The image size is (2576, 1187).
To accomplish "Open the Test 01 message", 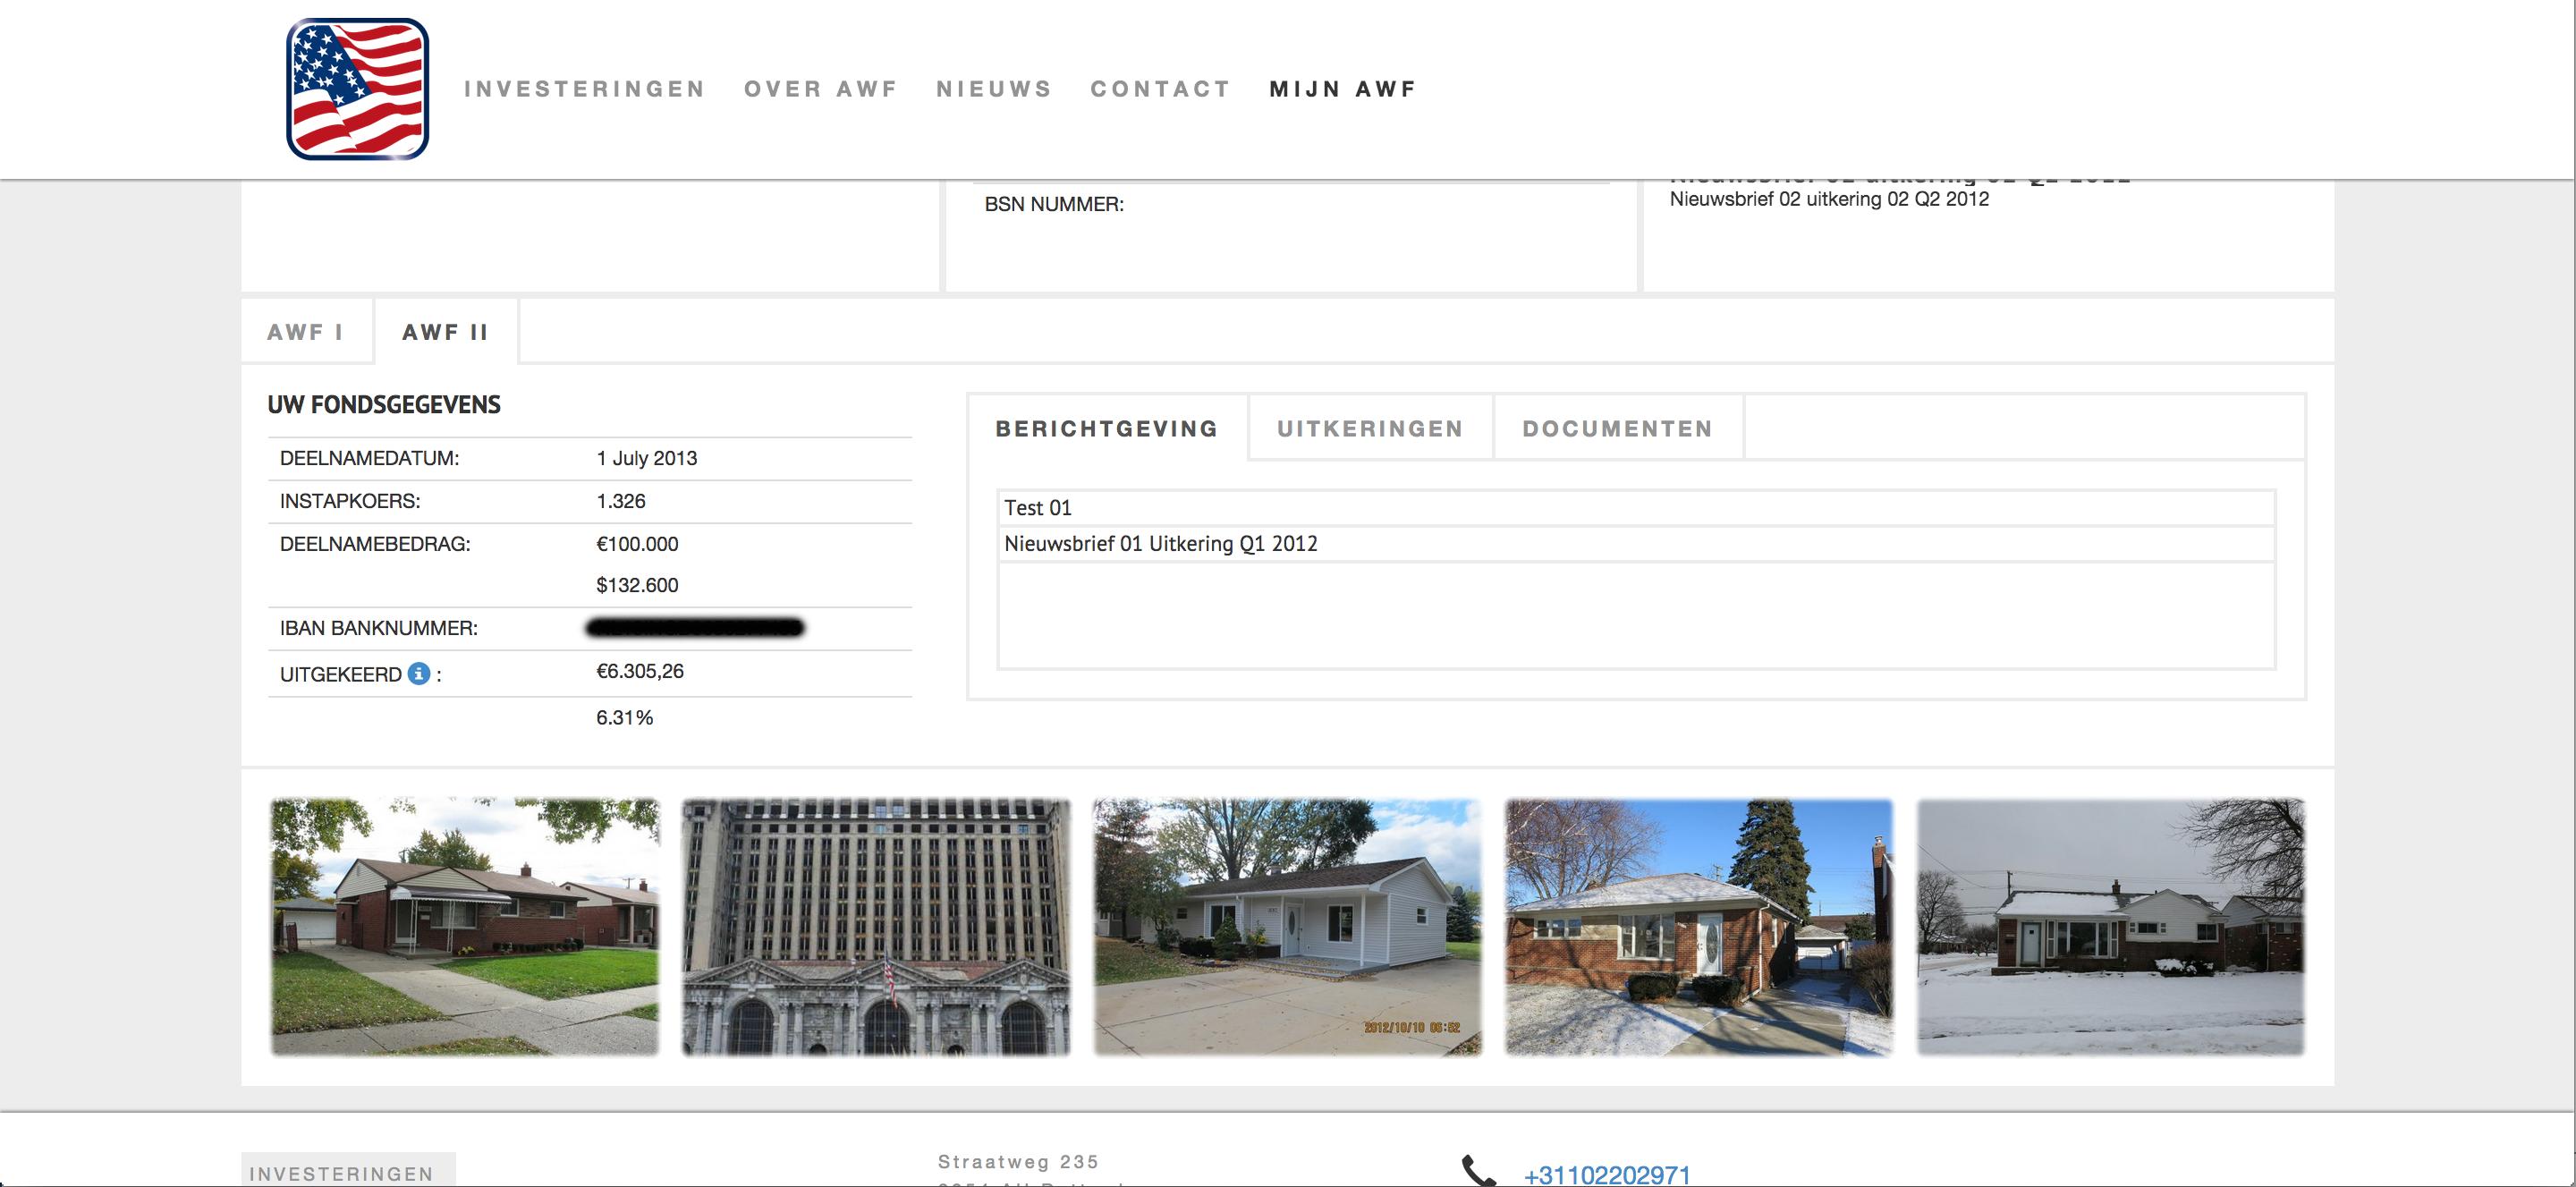I will [1037, 508].
